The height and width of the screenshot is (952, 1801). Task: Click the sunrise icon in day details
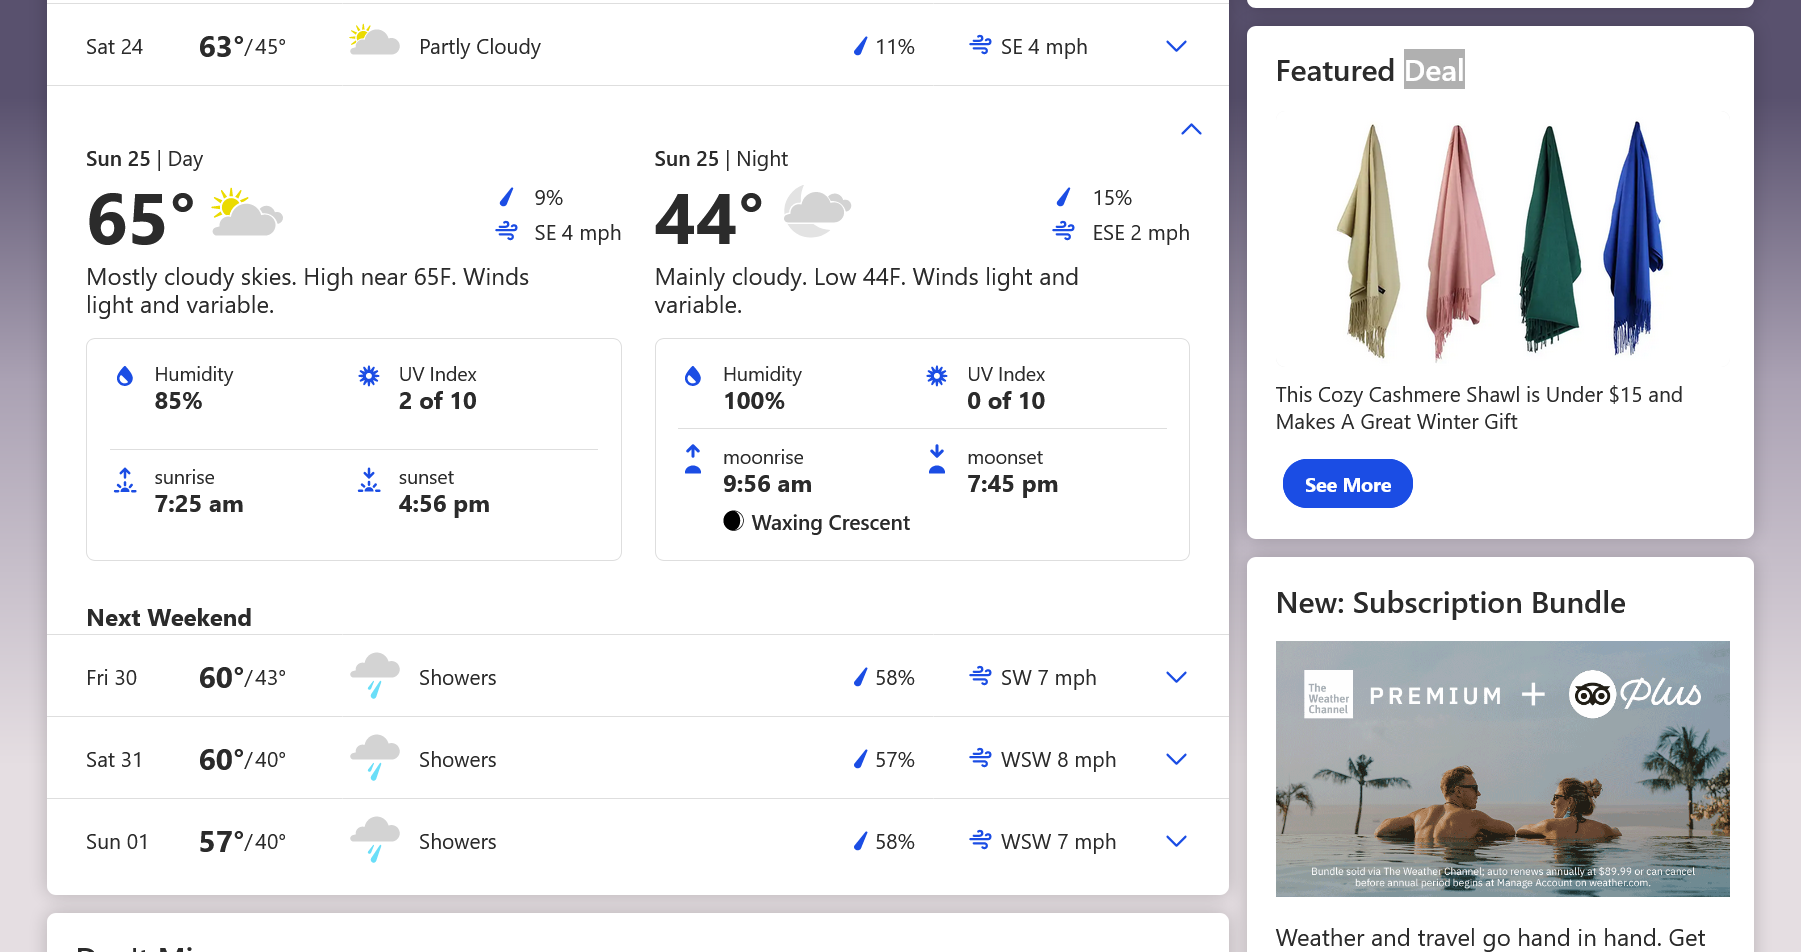pos(125,481)
